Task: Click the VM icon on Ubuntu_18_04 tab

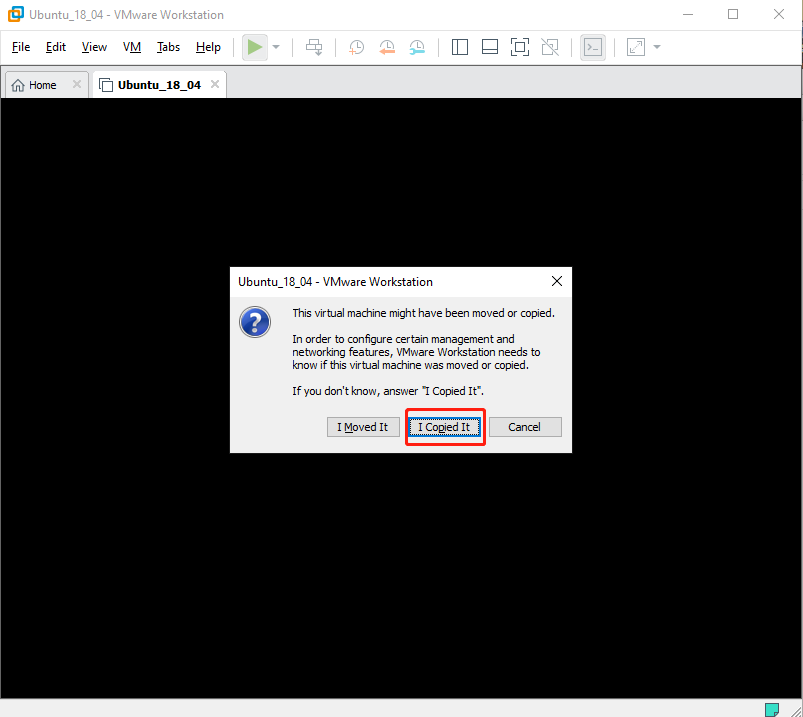Action: [105, 85]
